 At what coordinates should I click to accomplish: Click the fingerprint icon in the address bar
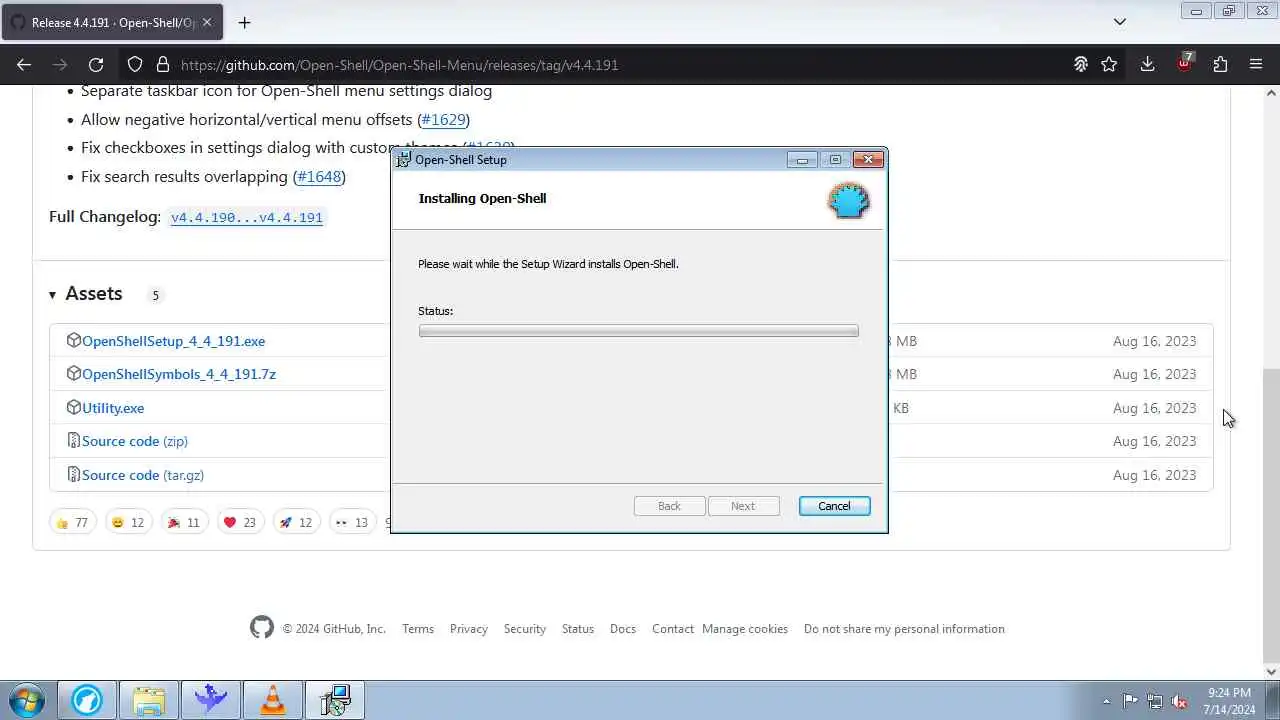click(x=1081, y=64)
